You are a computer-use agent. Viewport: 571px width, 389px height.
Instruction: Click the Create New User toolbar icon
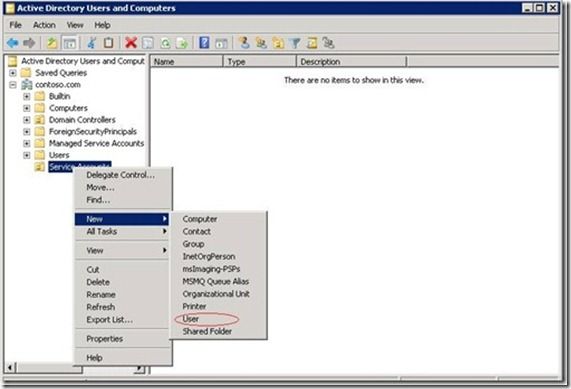[x=244, y=43]
